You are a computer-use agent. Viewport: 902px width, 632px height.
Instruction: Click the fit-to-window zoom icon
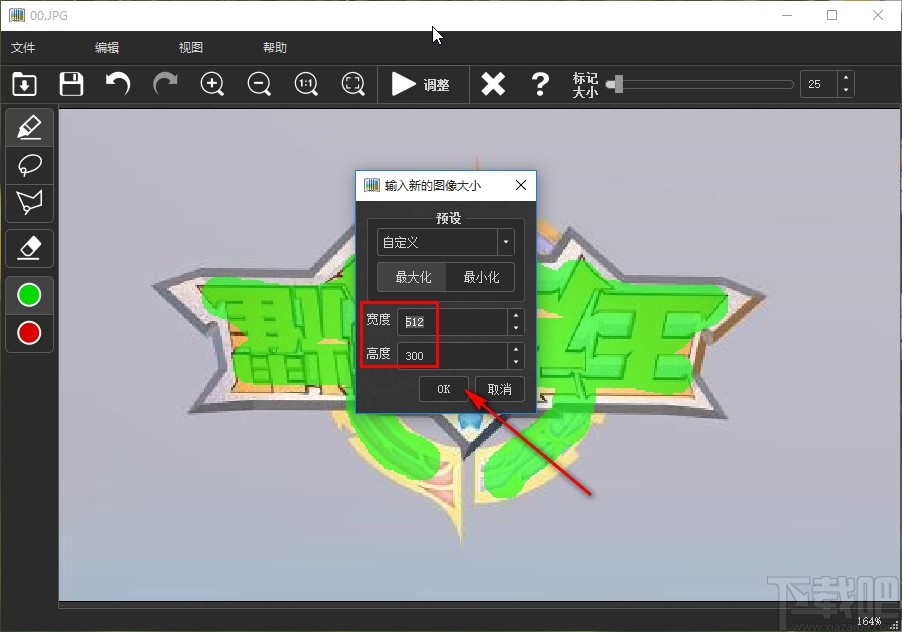click(353, 84)
